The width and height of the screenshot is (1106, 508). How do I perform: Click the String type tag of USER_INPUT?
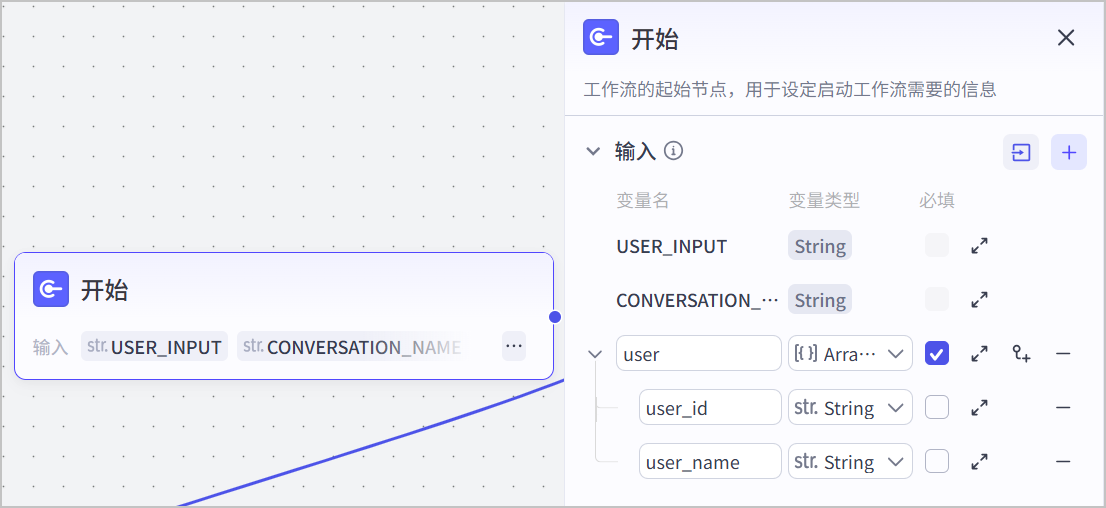tap(820, 246)
